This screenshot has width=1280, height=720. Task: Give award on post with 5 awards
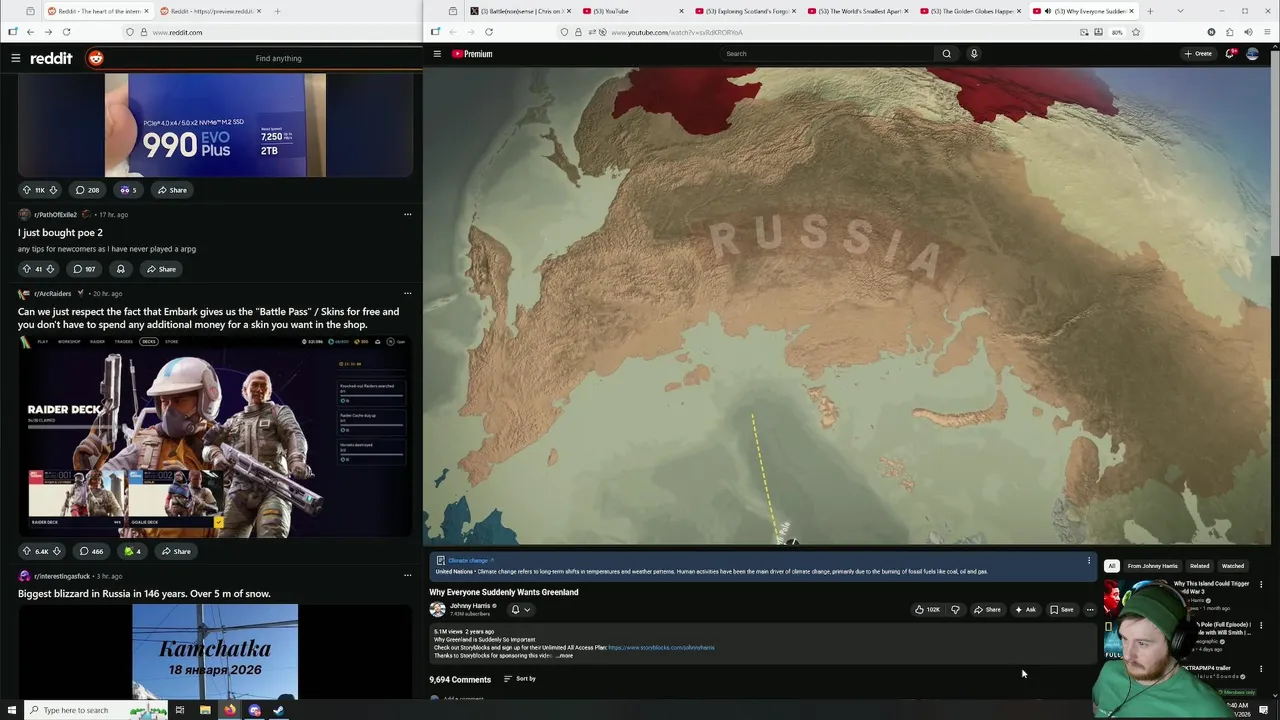tap(128, 190)
